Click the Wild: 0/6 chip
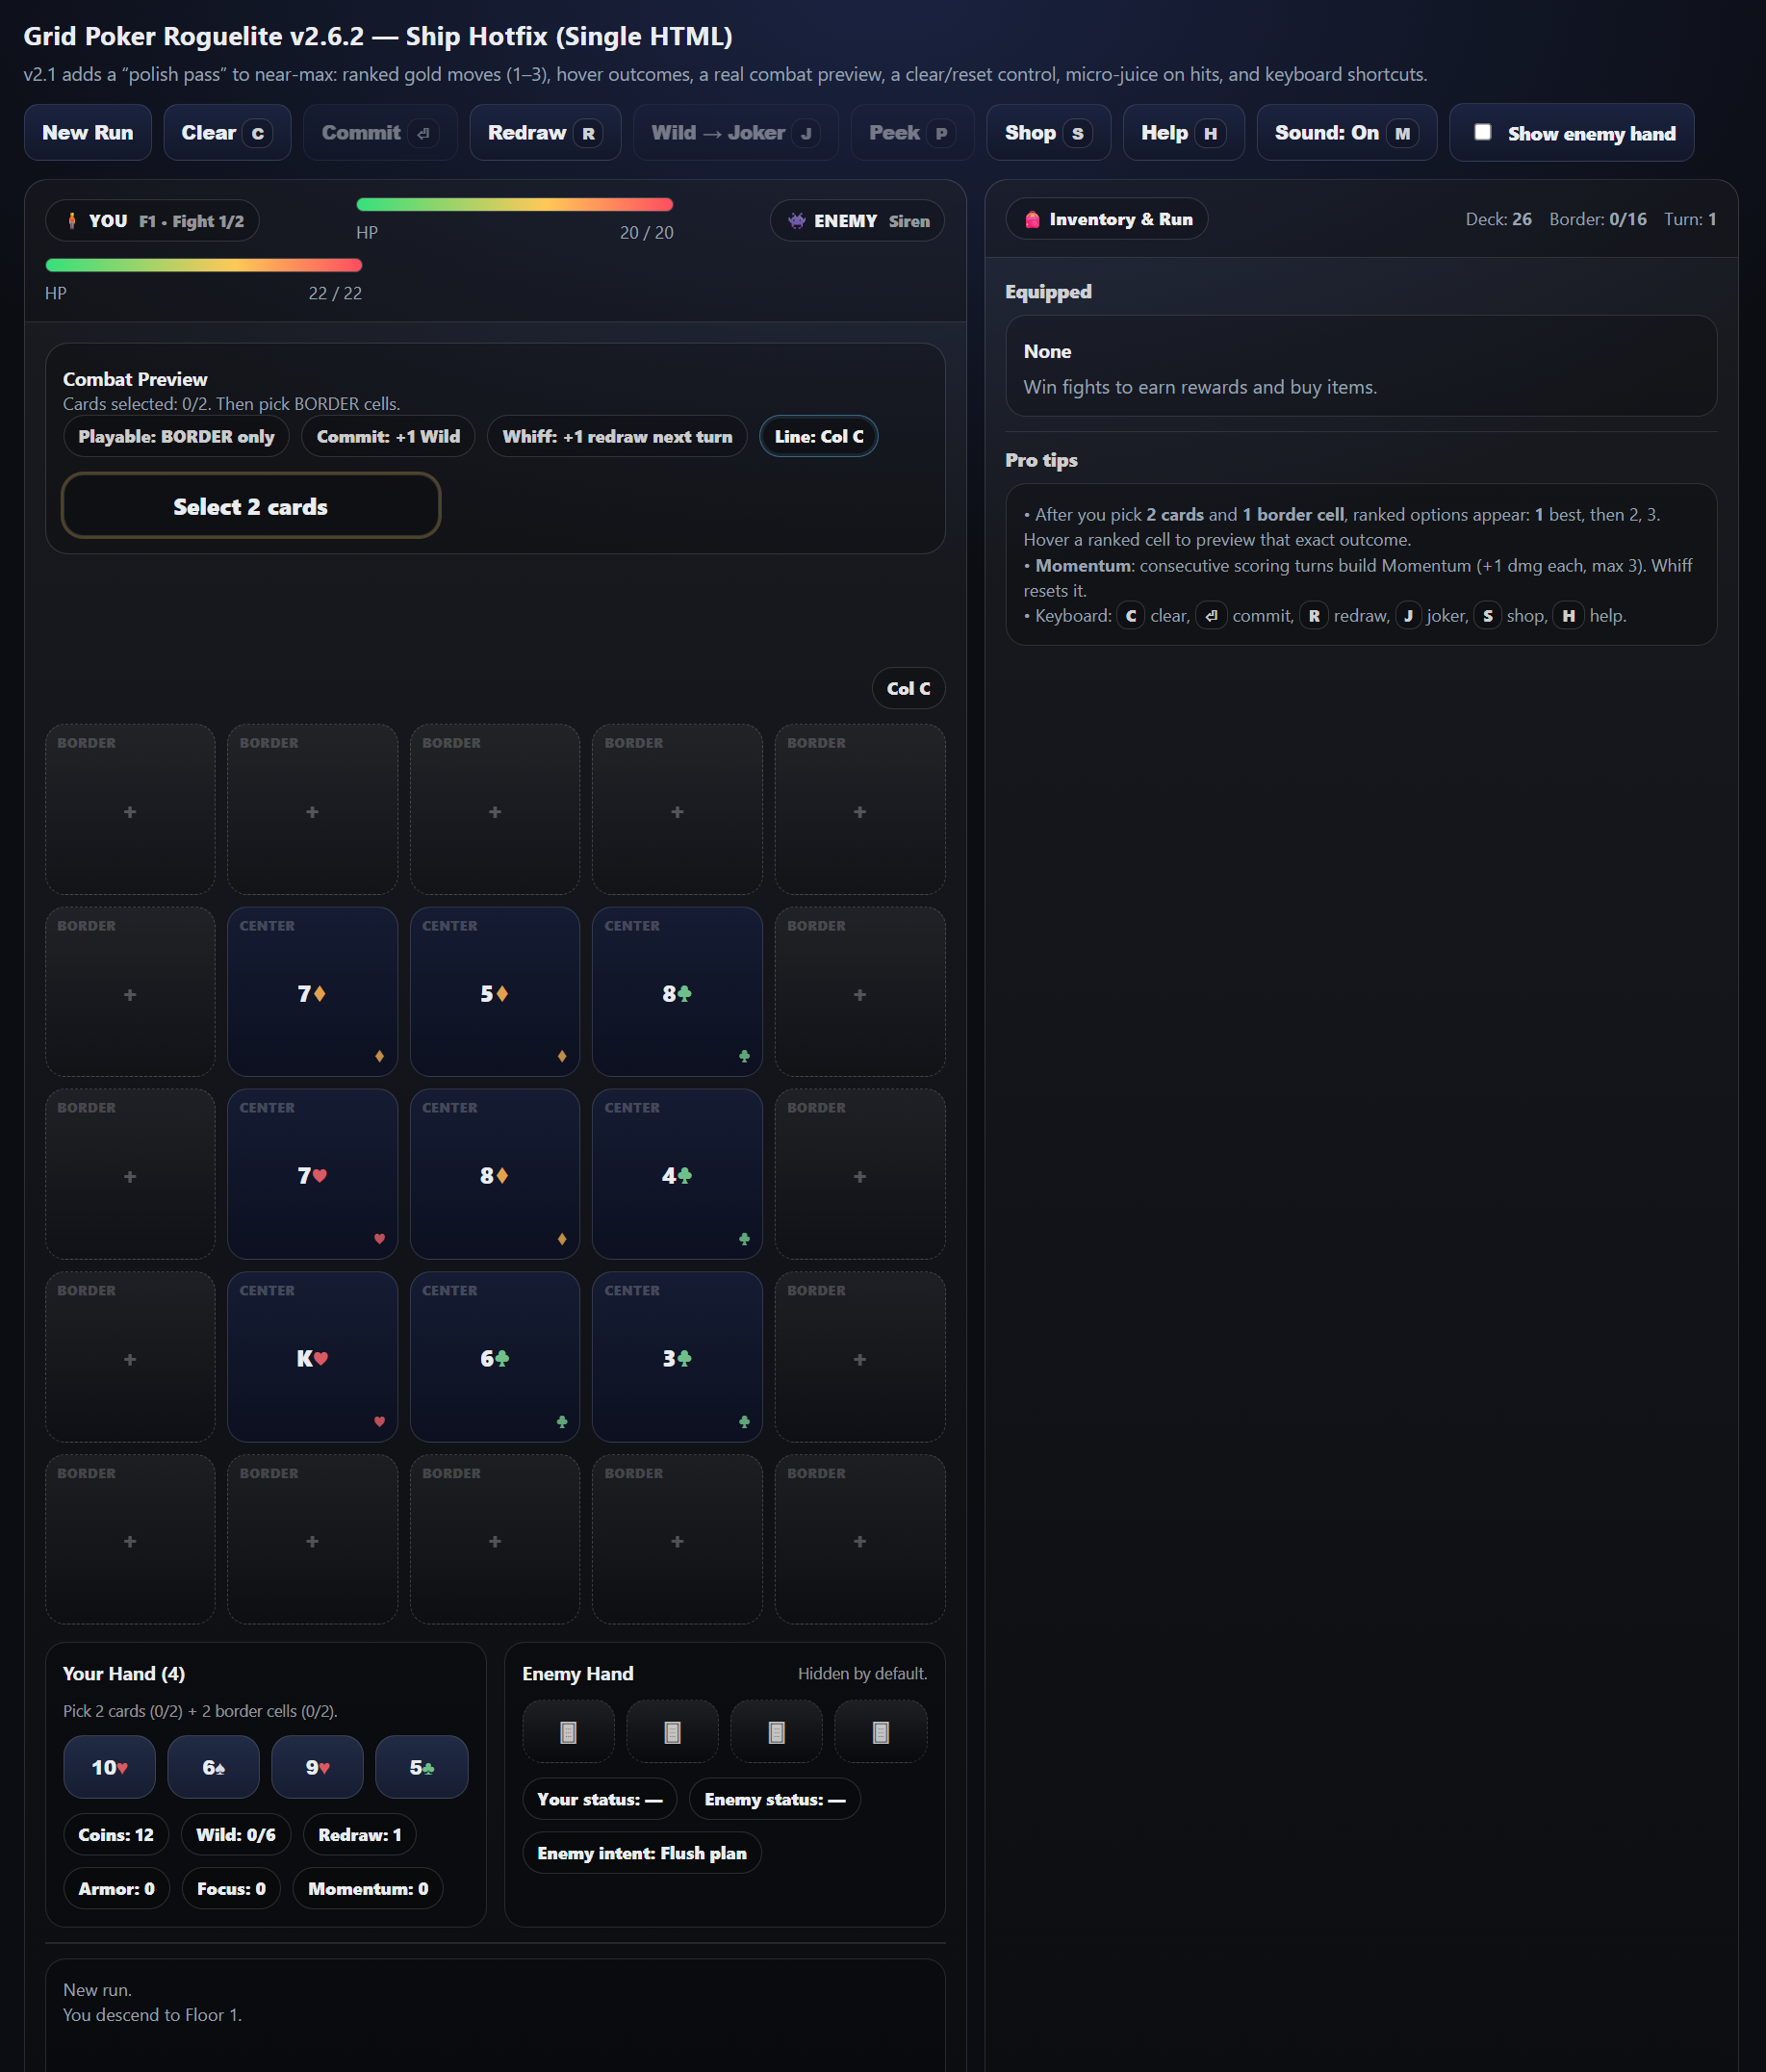The image size is (1766, 2072). click(x=236, y=1835)
